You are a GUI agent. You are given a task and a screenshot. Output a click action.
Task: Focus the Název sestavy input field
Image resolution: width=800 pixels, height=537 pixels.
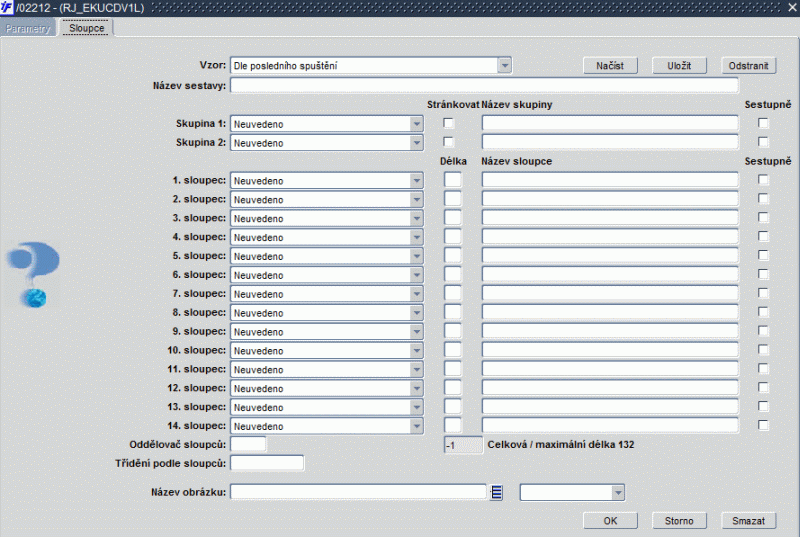484,85
